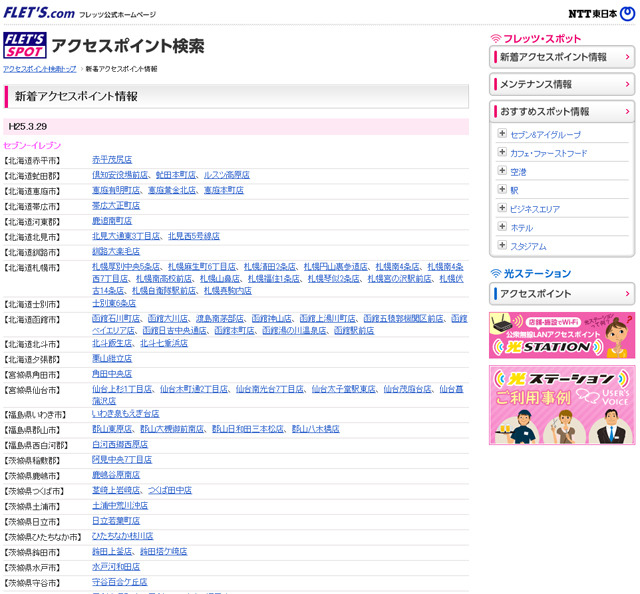640x594 pixels.
Task: Open 札幌厚別中央5条店 store link
Action: (126, 267)
